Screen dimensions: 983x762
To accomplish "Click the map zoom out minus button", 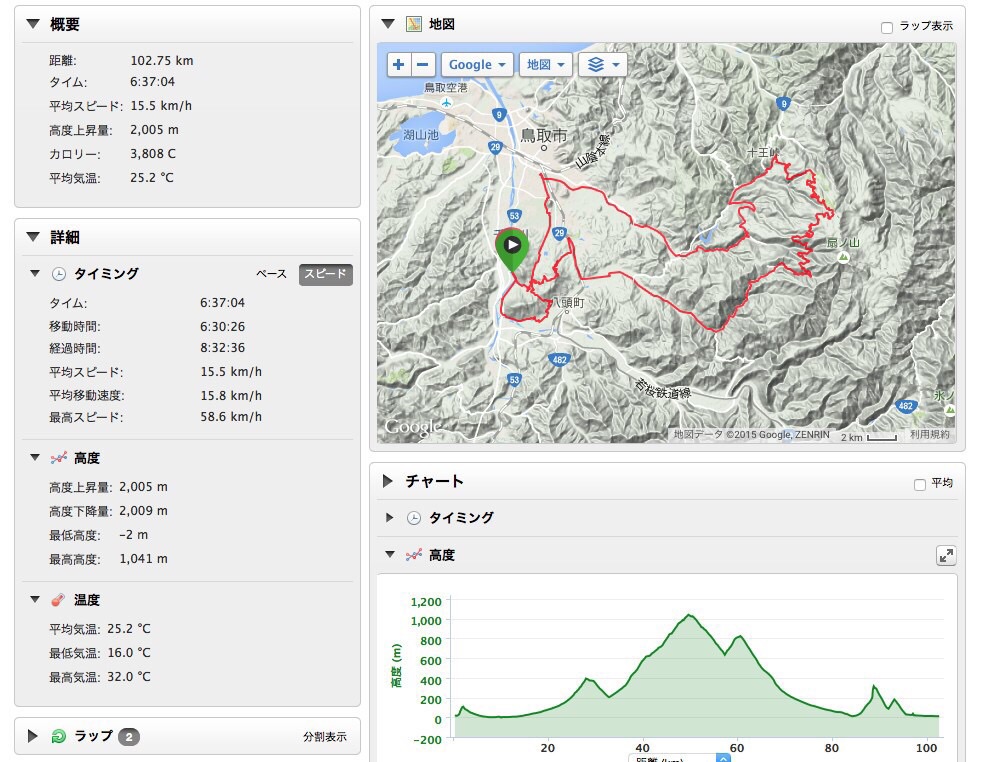I will click(422, 65).
